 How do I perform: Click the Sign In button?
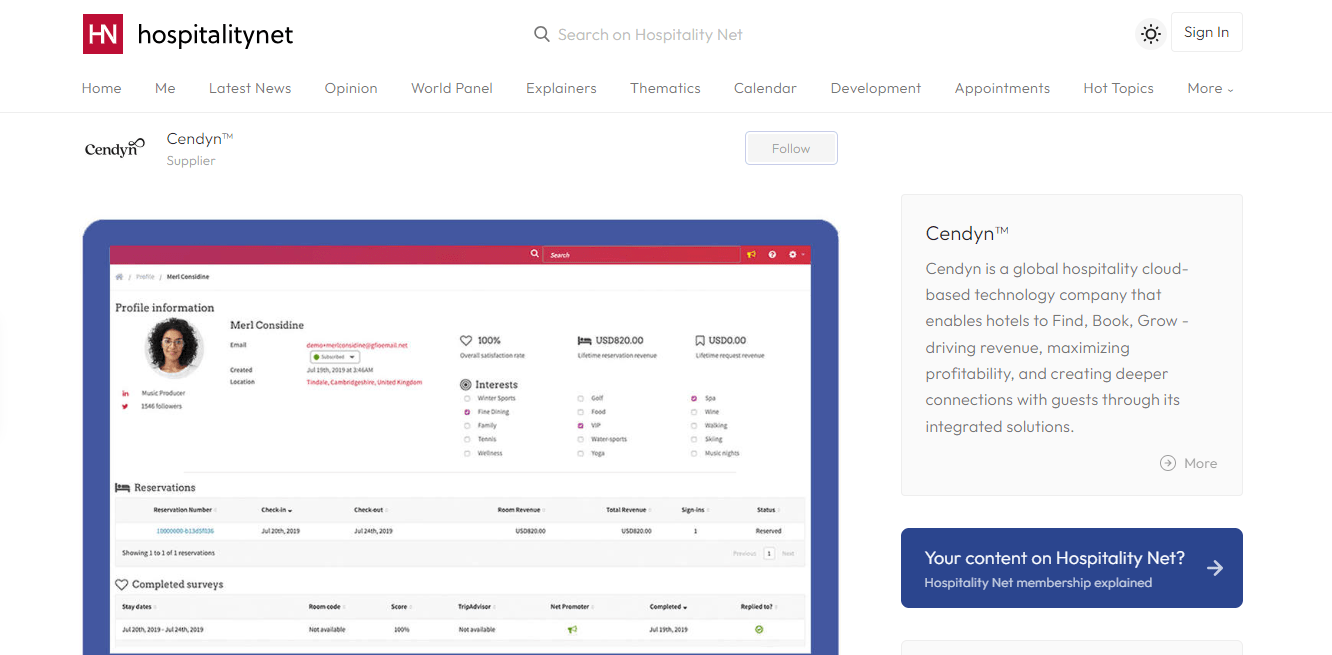click(x=1206, y=32)
